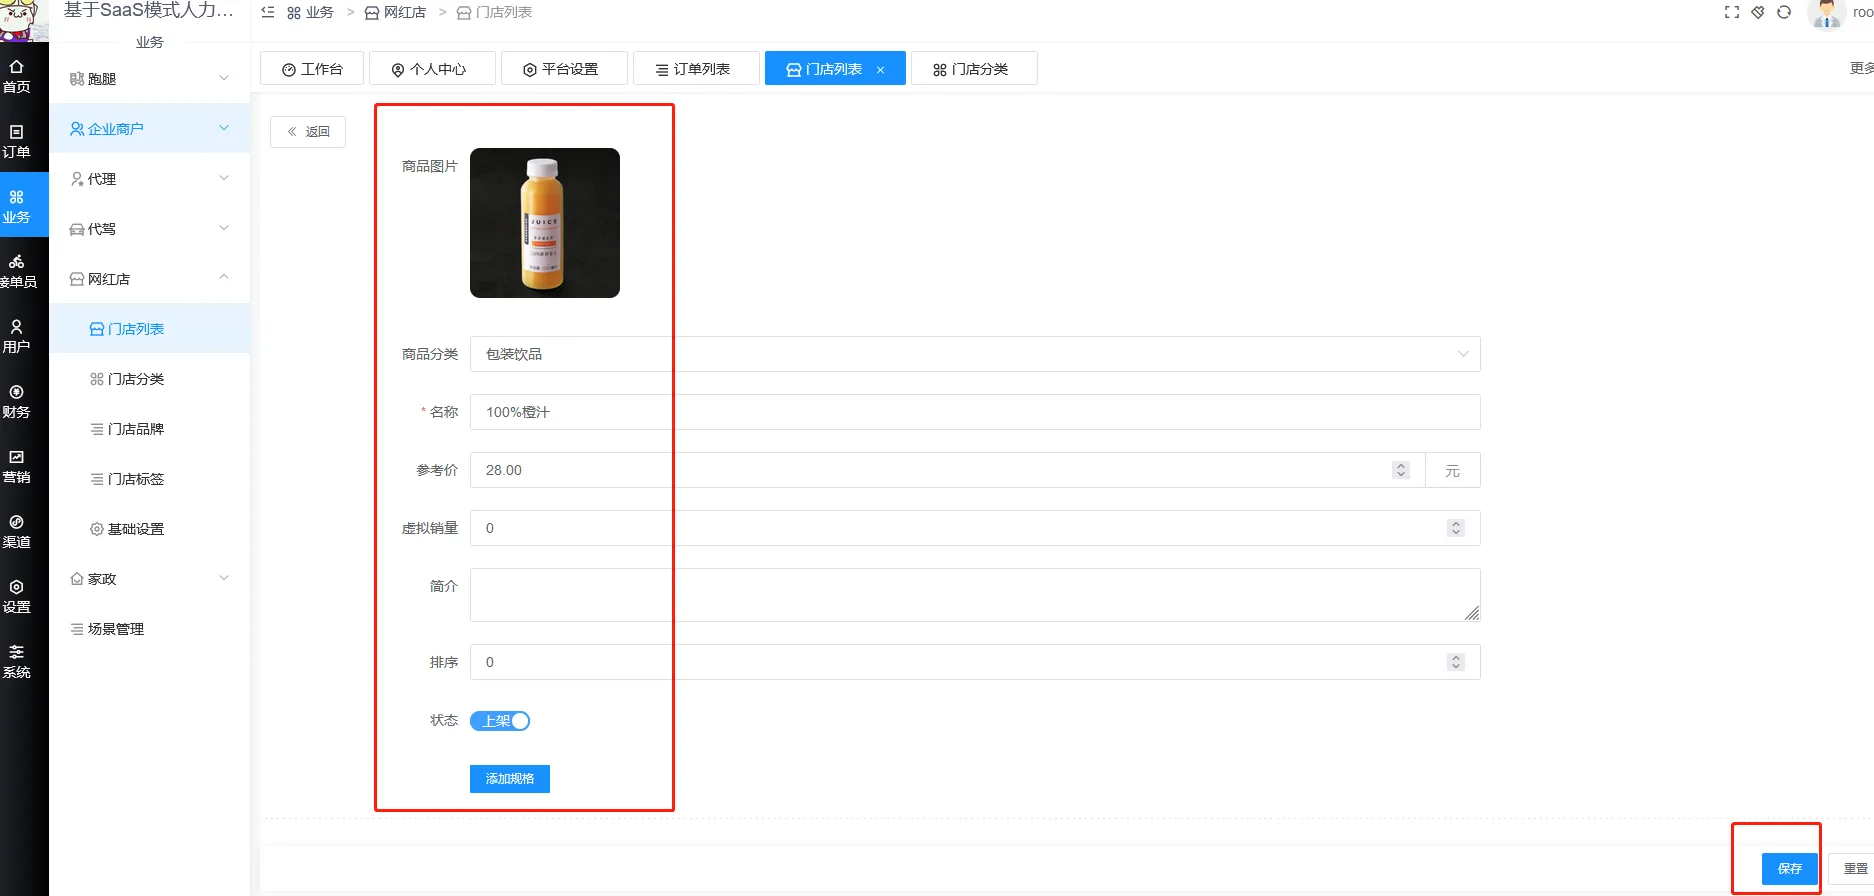Expand the 家政 menu group
This screenshot has width=1874, height=896.
point(150,579)
